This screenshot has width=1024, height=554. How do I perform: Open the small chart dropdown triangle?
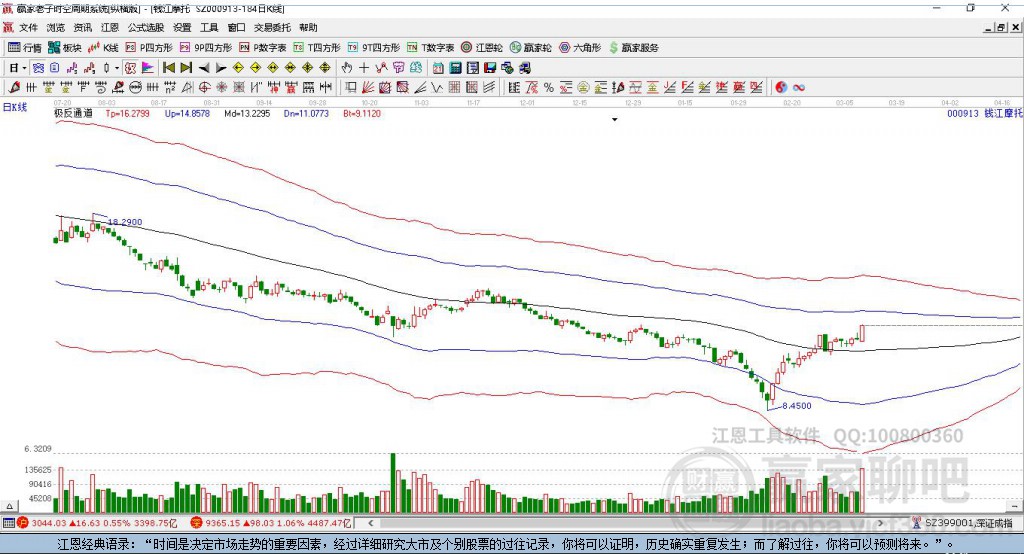pos(615,120)
